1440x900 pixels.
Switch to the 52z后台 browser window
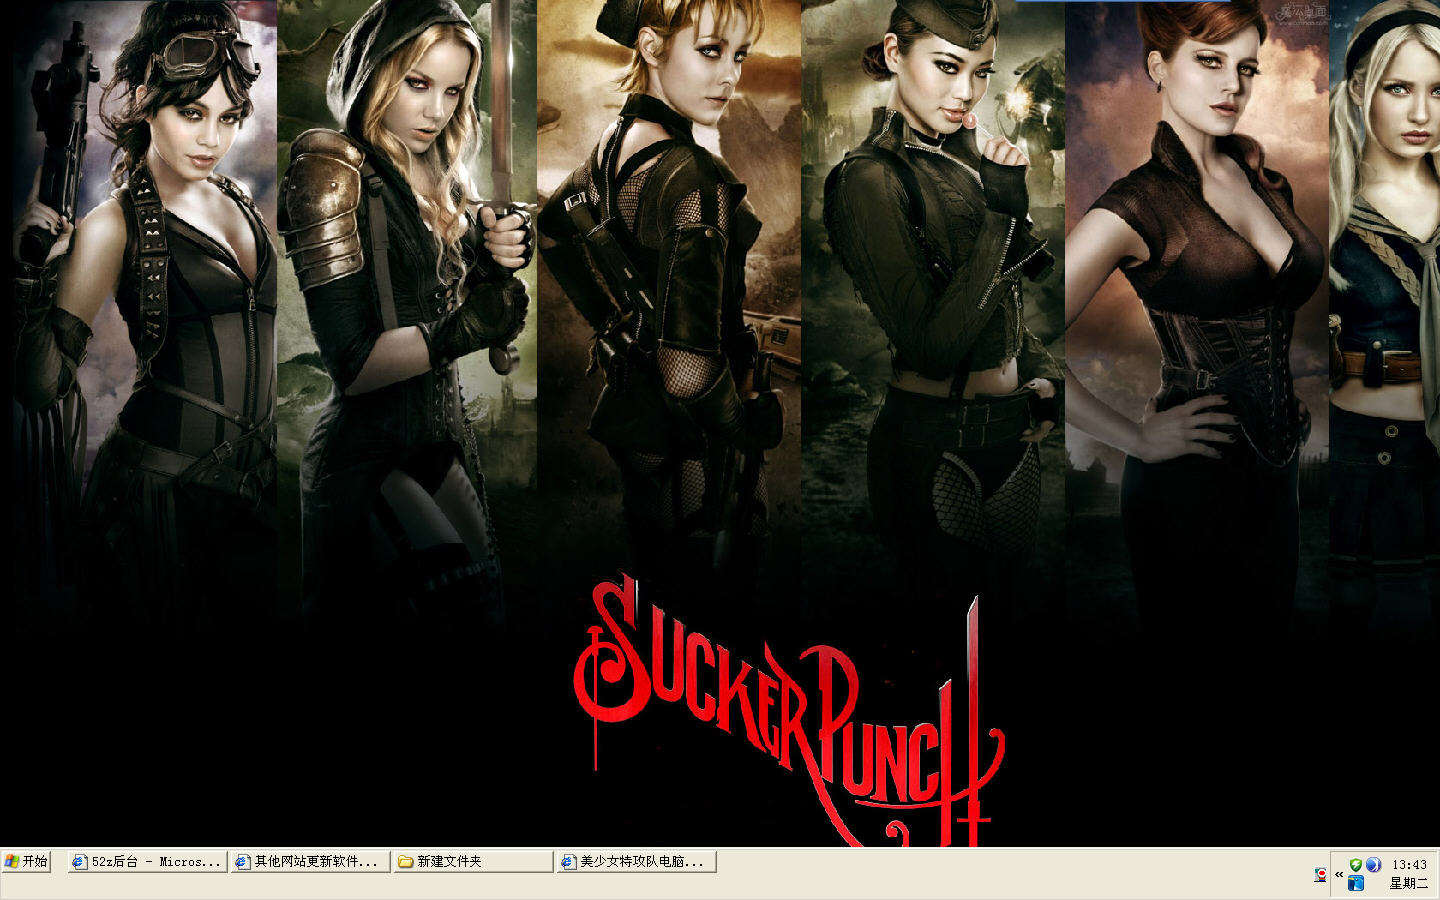coord(147,861)
